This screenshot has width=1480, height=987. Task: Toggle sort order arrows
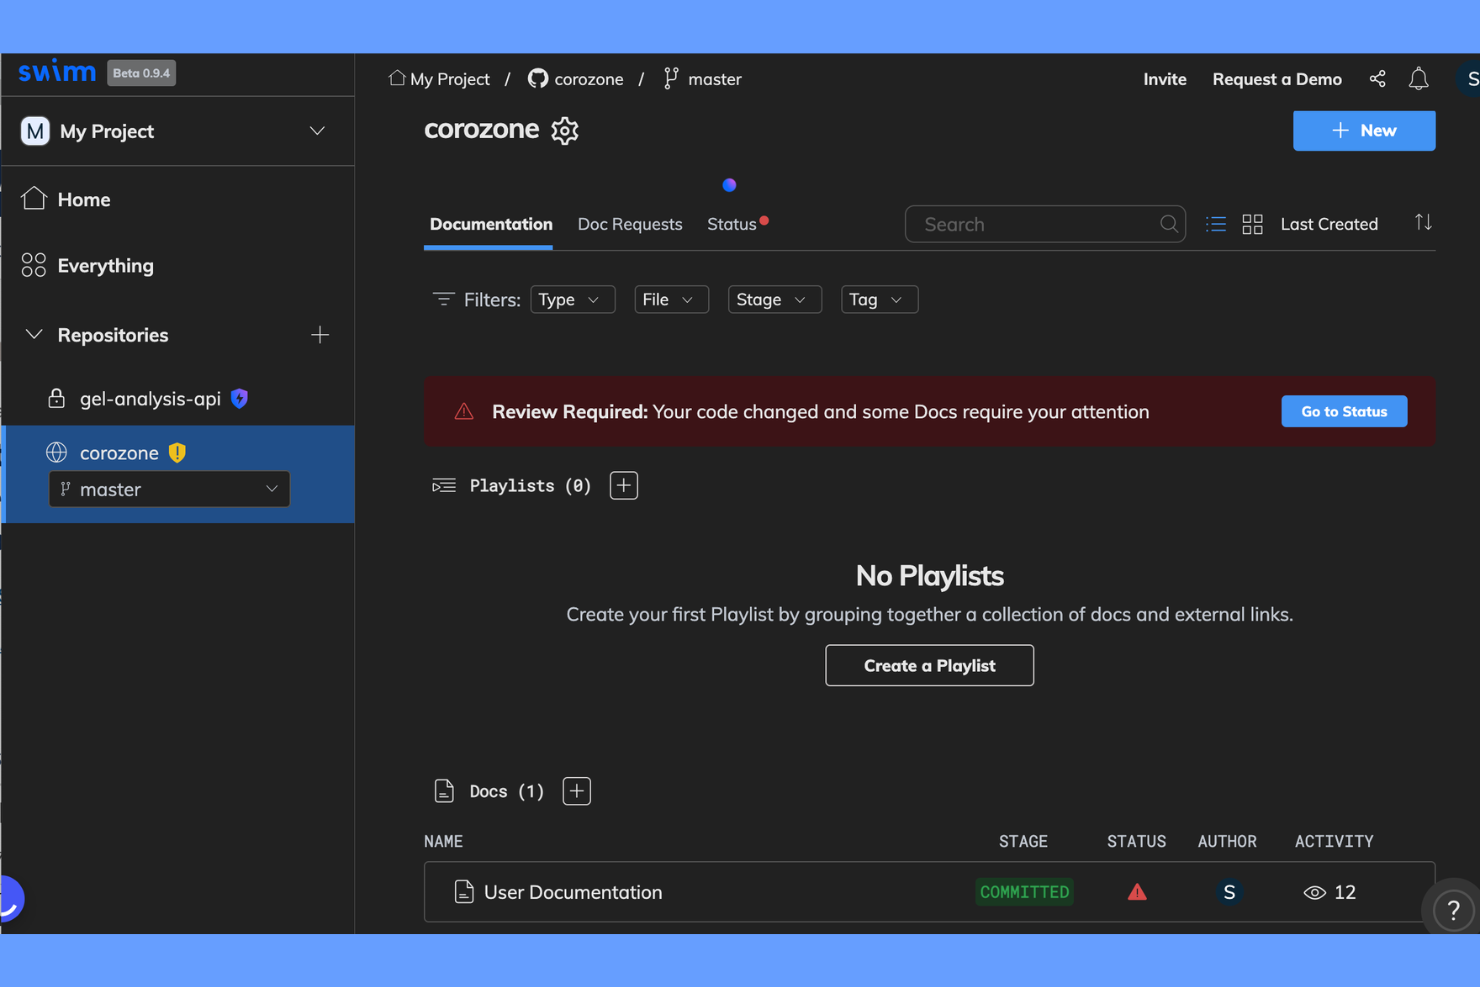tap(1423, 223)
